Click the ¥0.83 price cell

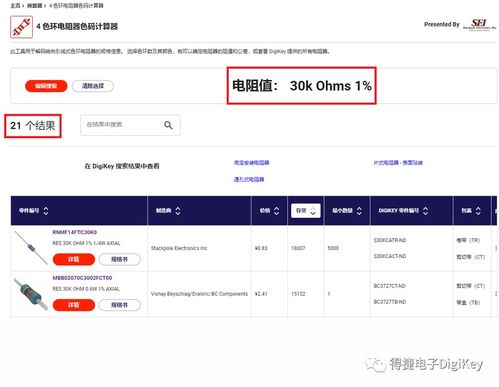tap(261, 248)
